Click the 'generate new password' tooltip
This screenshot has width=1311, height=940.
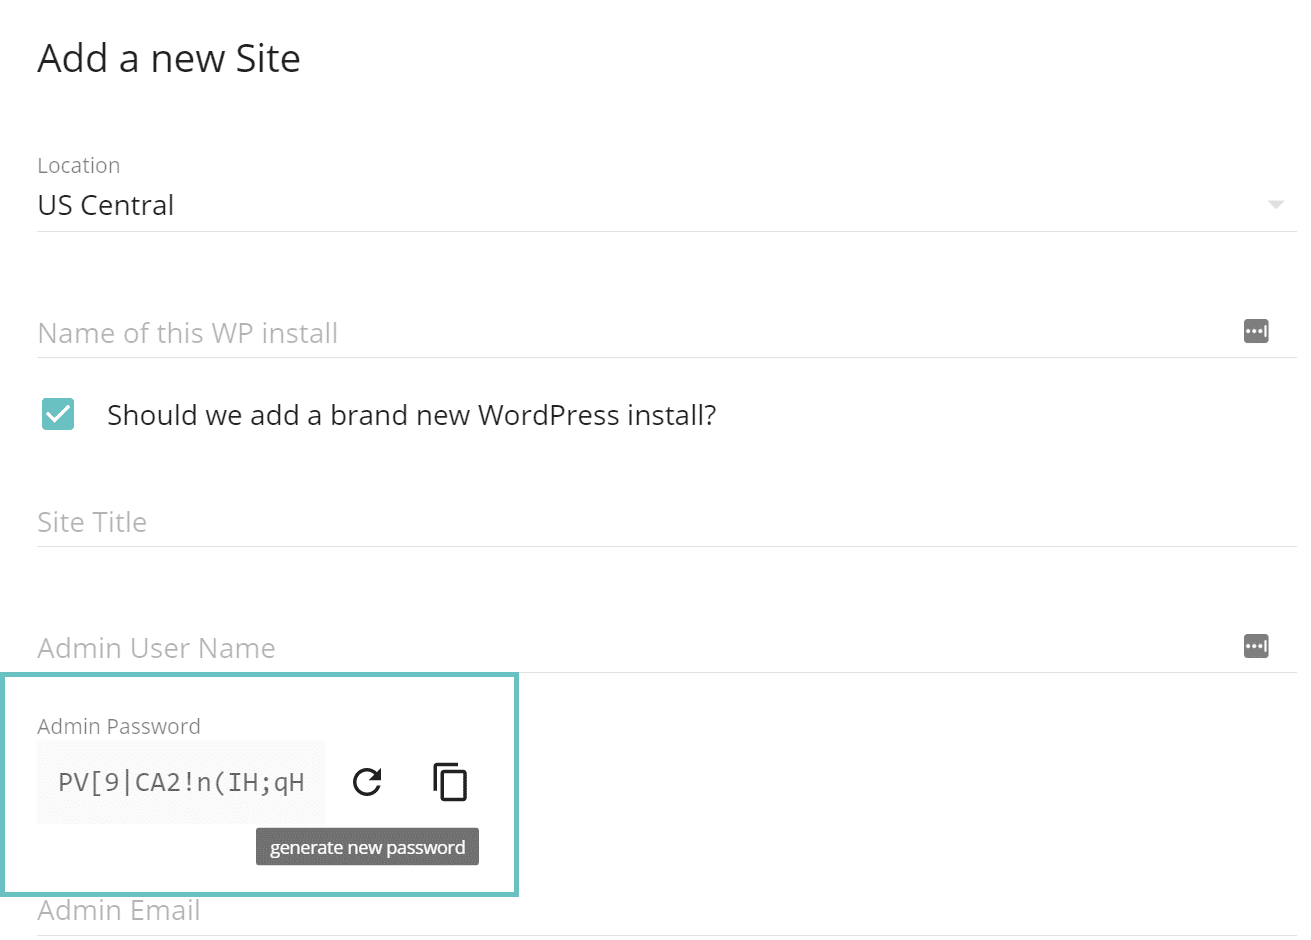click(x=366, y=846)
